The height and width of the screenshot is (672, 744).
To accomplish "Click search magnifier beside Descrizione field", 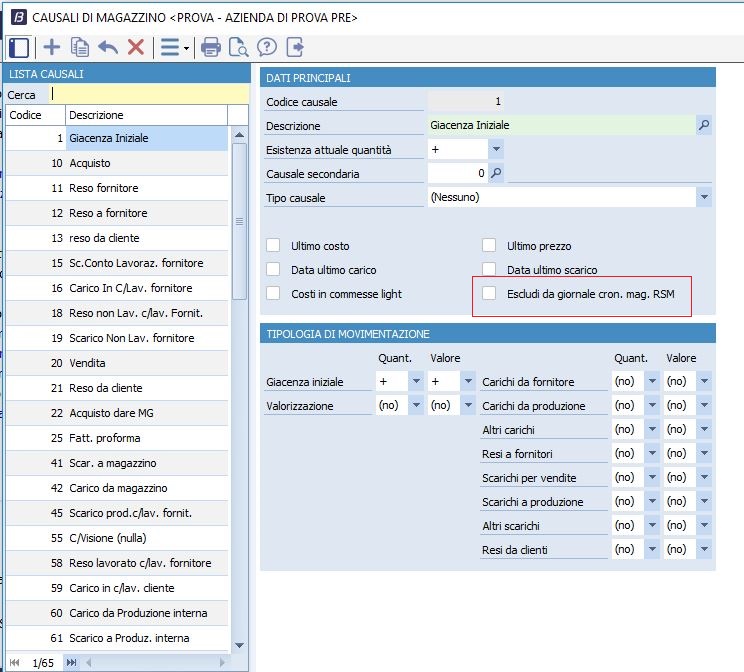I will [x=704, y=126].
